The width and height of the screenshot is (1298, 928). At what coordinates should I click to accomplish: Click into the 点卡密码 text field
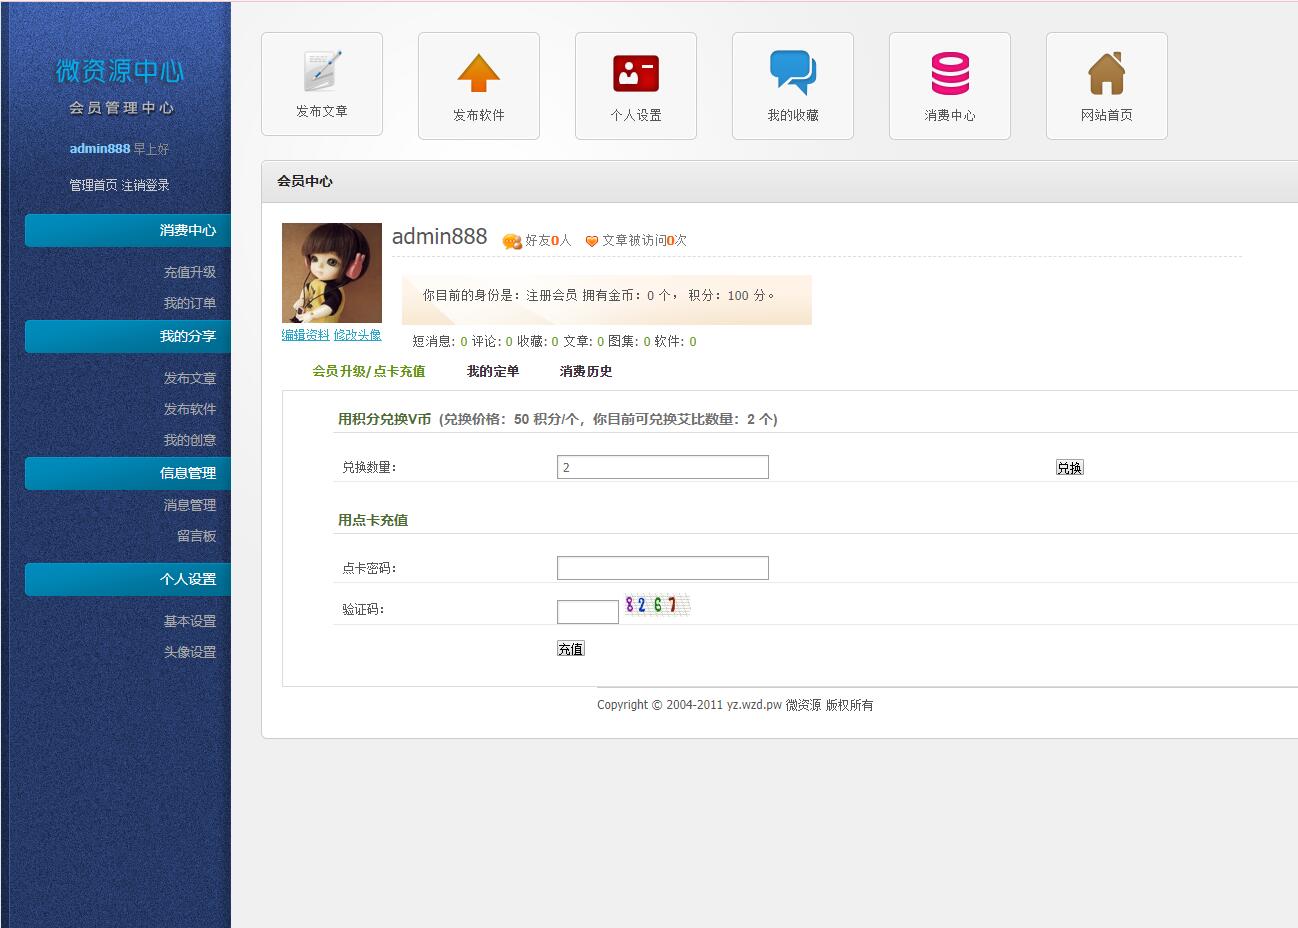[x=662, y=568]
